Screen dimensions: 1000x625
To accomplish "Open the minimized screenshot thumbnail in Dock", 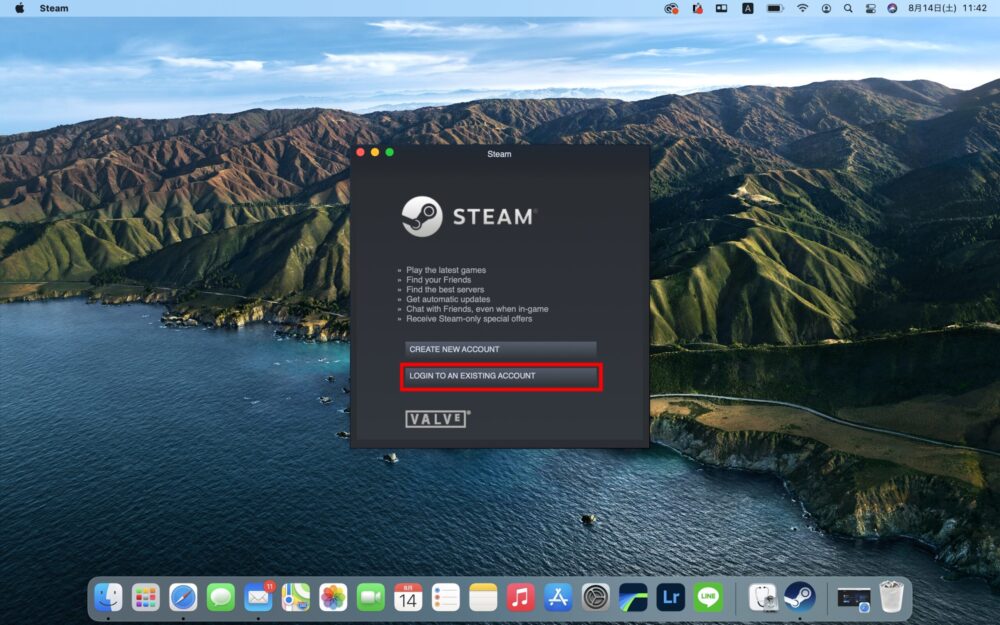I will tap(854, 599).
